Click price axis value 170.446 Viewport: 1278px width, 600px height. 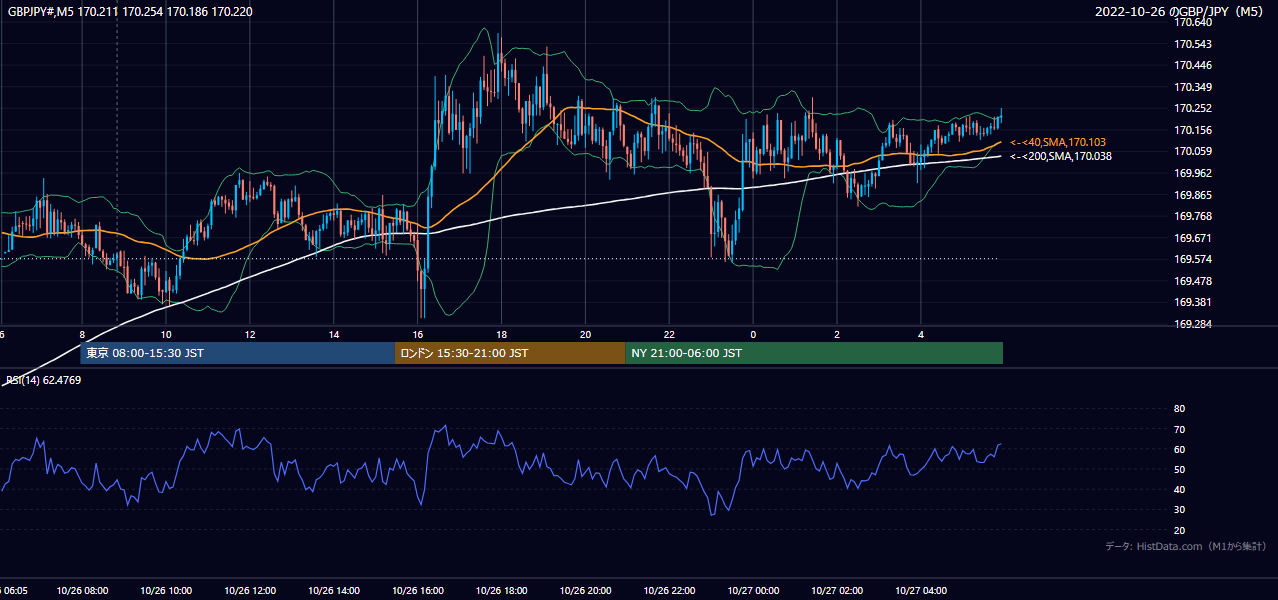[1194, 65]
